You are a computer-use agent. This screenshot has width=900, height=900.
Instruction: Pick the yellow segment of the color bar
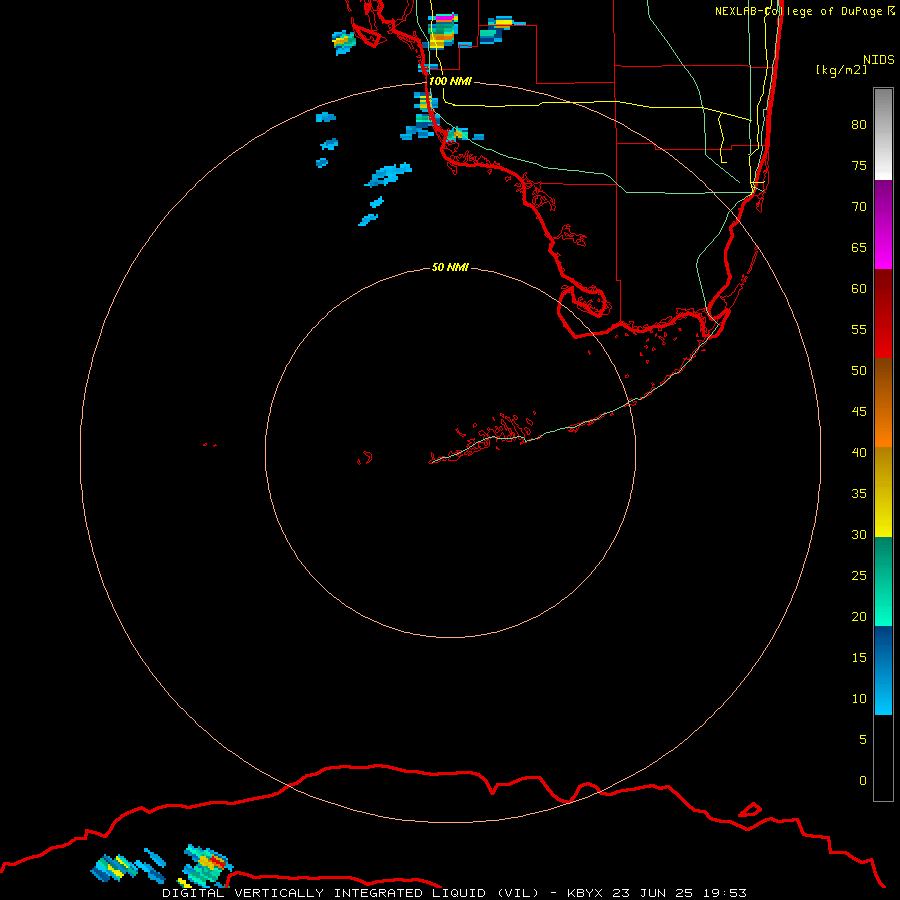pyautogui.click(x=883, y=492)
